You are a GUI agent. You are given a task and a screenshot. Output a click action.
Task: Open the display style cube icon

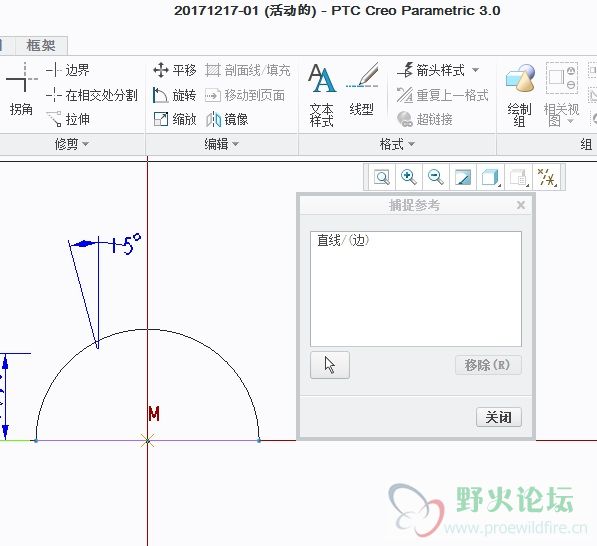coord(490,177)
